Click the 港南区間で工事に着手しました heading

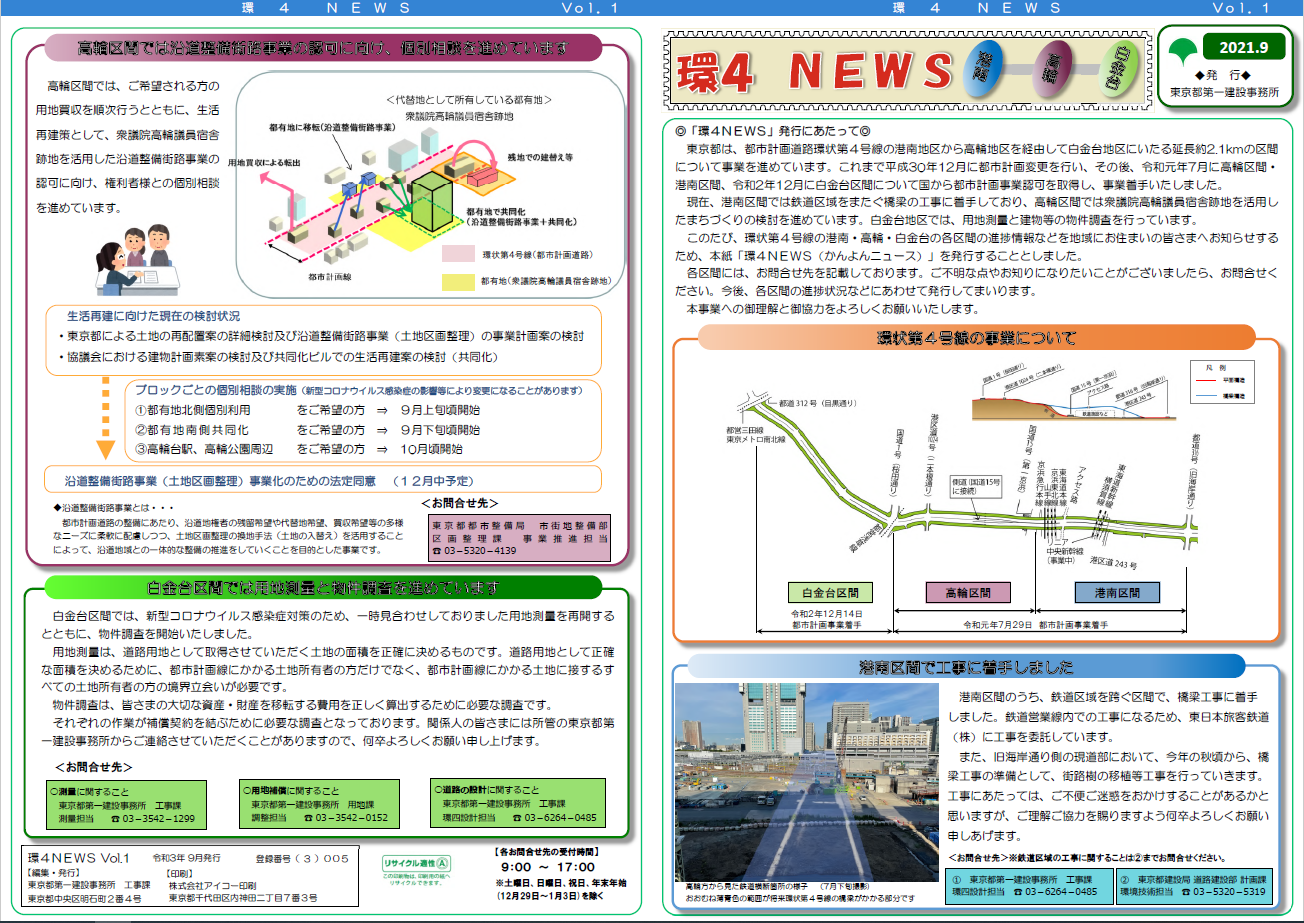point(966,667)
